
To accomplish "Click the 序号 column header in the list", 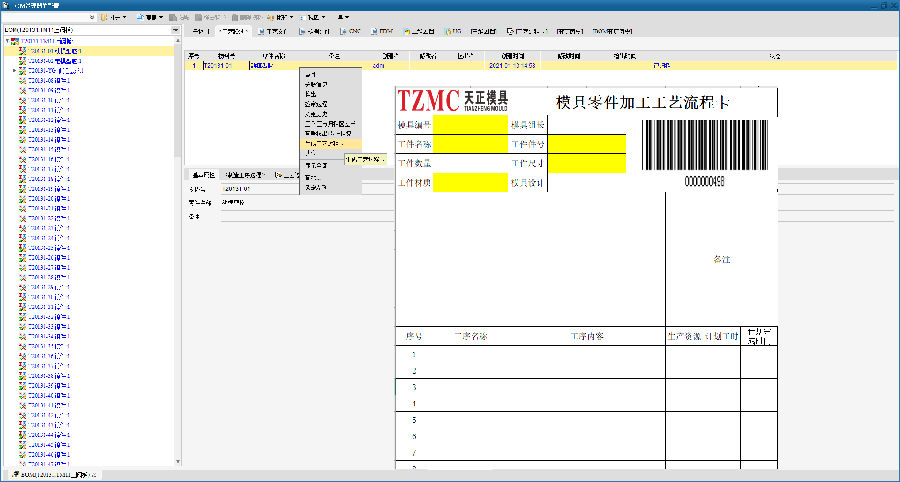I will point(194,56).
